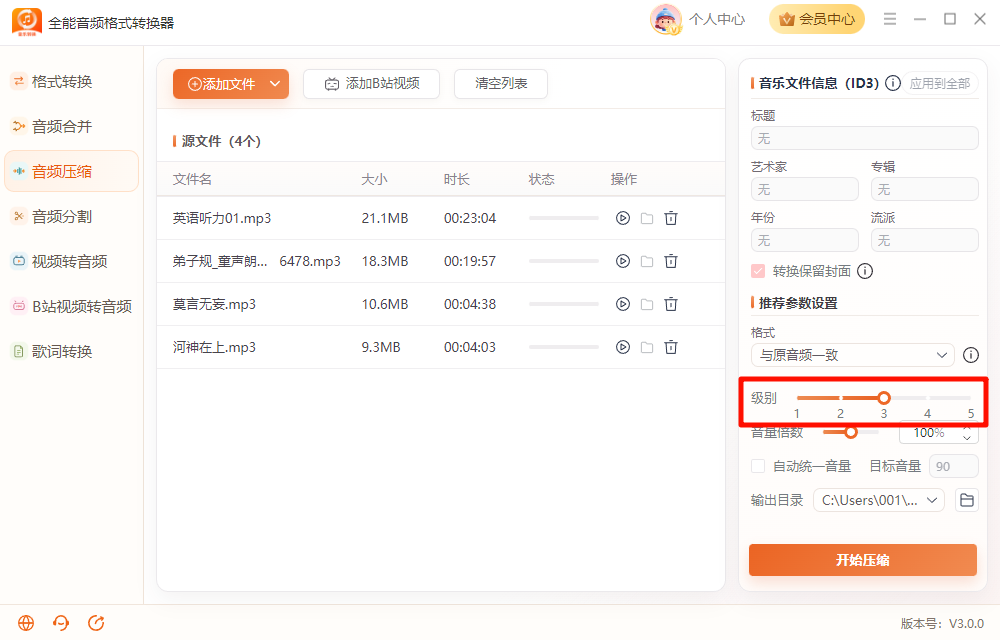Viewport: 1000px width, 640px height.
Task: Click the info icon next to 转换保留封面
Action: [865, 271]
